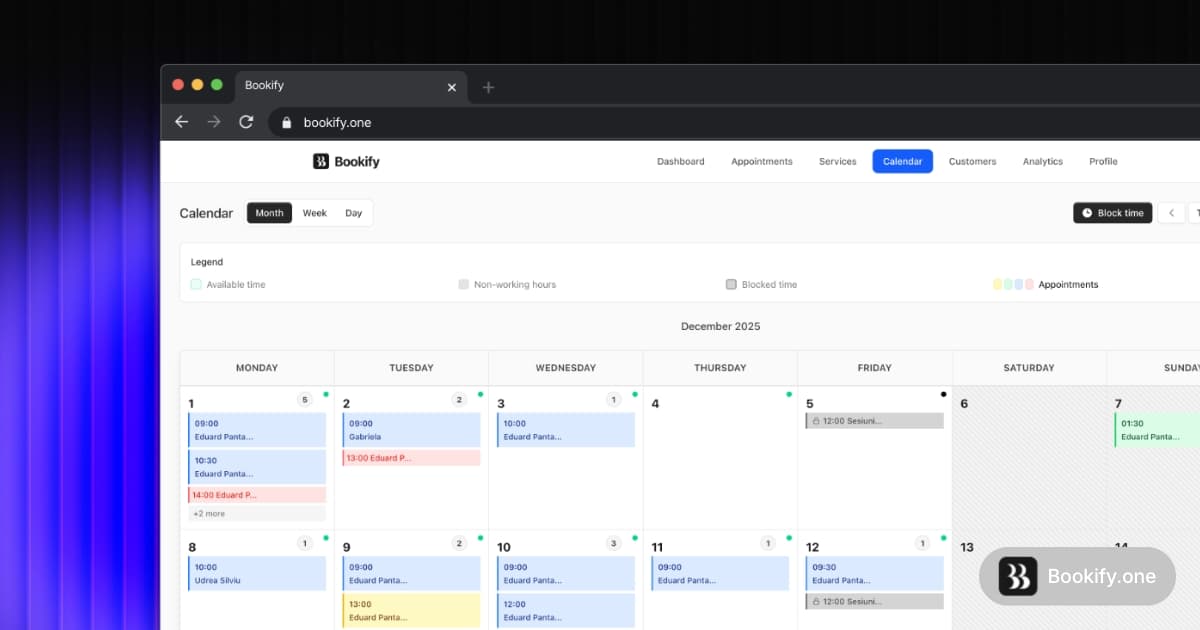The width and height of the screenshot is (1200, 630).
Task: Click the lock icon on Friday's Sesiuni block
Action: pos(817,421)
